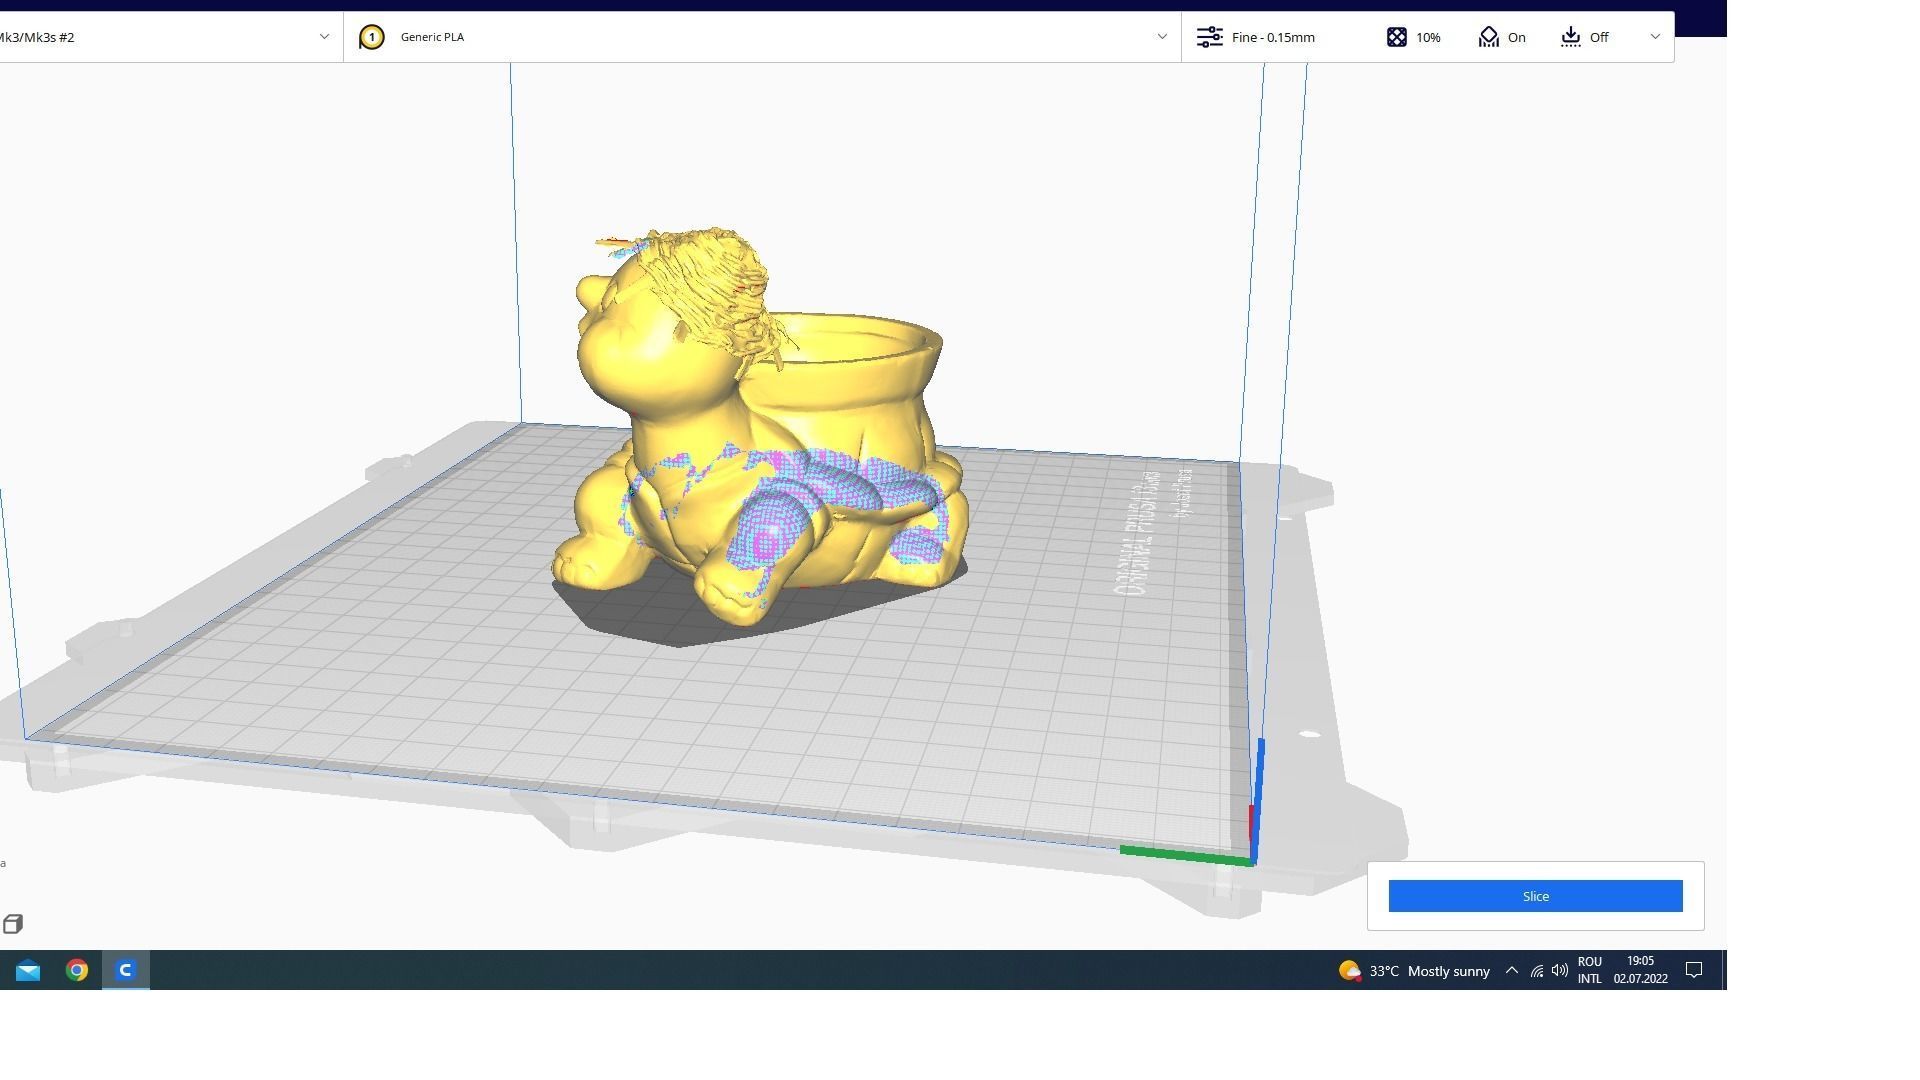Viewport: 1920px width, 1080px height.
Task: Open the Mail app in taskbar
Action: [x=28, y=971]
